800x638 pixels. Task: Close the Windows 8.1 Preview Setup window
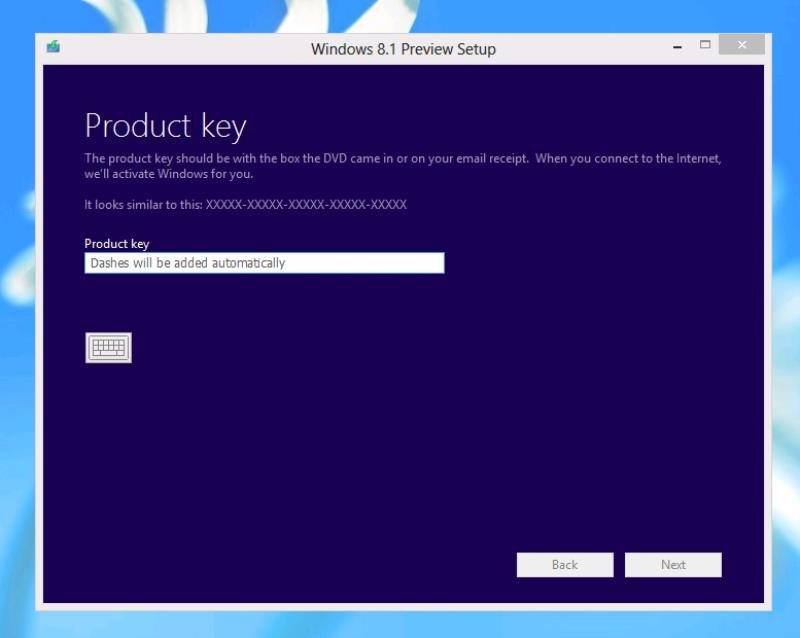point(741,45)
